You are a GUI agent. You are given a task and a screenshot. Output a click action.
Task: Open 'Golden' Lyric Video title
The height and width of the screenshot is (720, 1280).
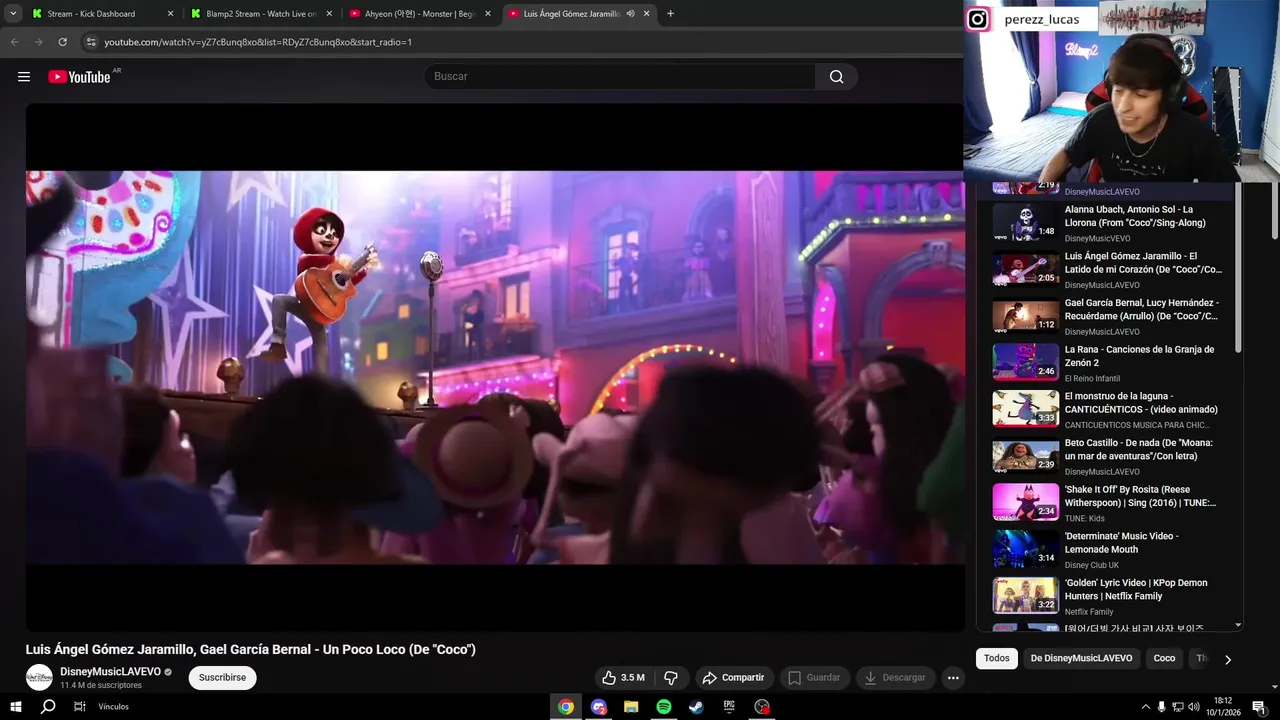(x=1136, y=590)
